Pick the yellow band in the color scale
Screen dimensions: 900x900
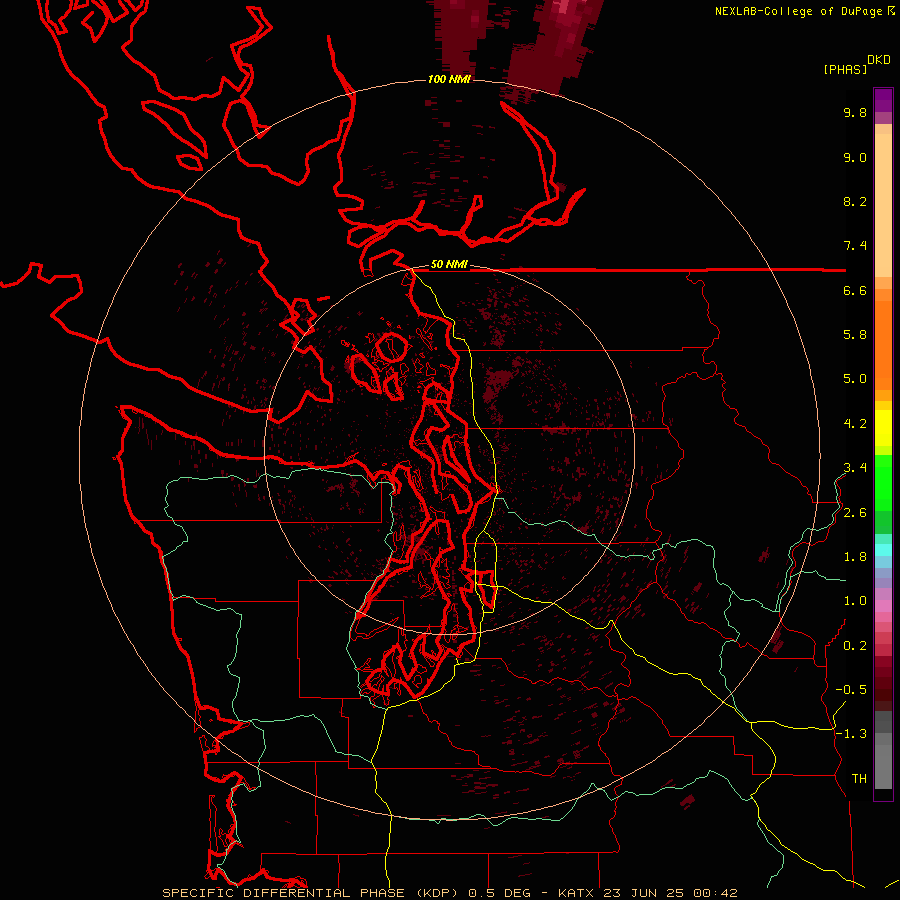(x=883, y=428)
